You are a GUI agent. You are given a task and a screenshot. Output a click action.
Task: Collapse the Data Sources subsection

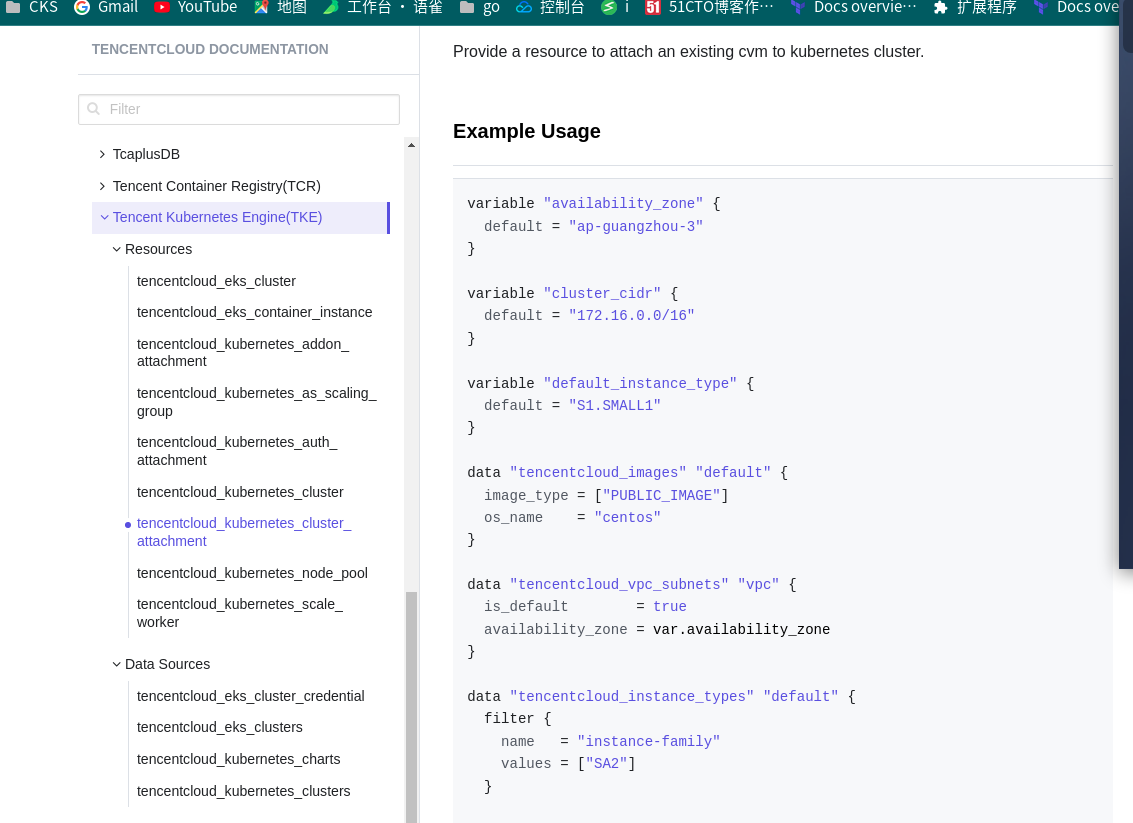(x=161, y=664)
